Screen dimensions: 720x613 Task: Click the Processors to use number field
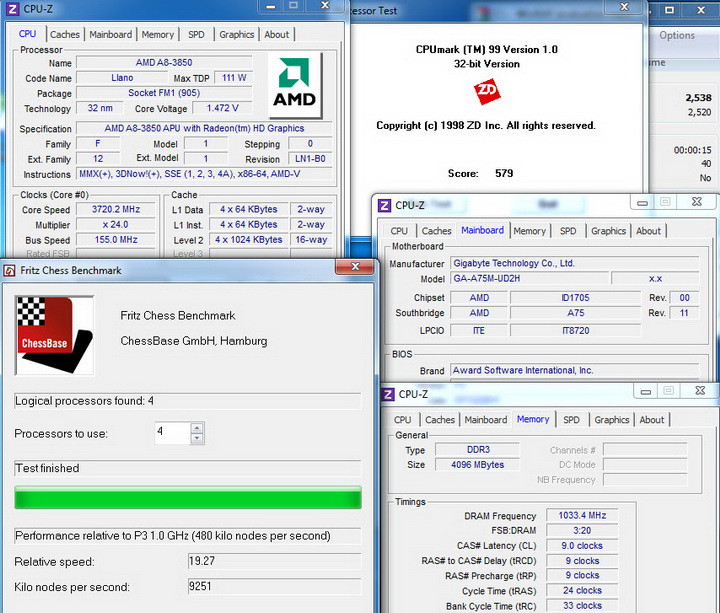click(173, 433)
